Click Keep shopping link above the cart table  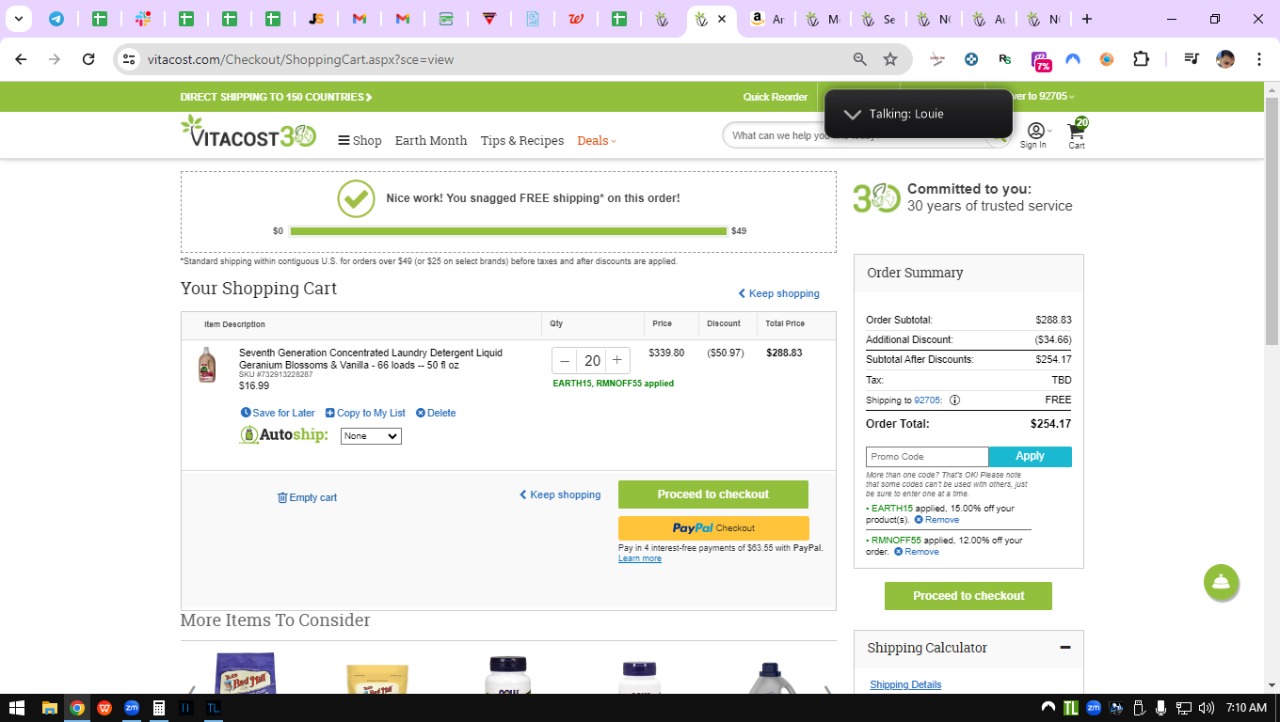[x=779, y=294]
